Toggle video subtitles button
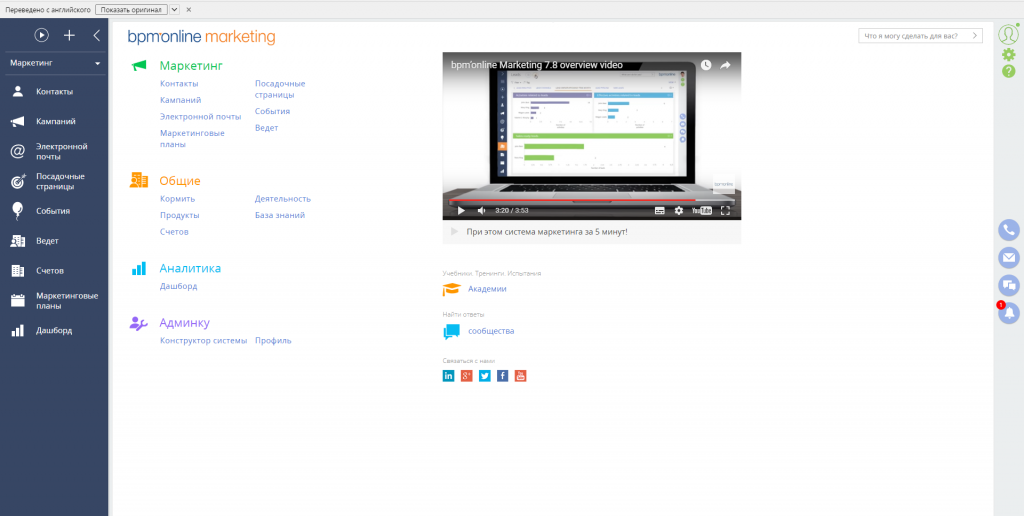The height and width of the screenshot is (516, 1024). click(x=660, y=210)
